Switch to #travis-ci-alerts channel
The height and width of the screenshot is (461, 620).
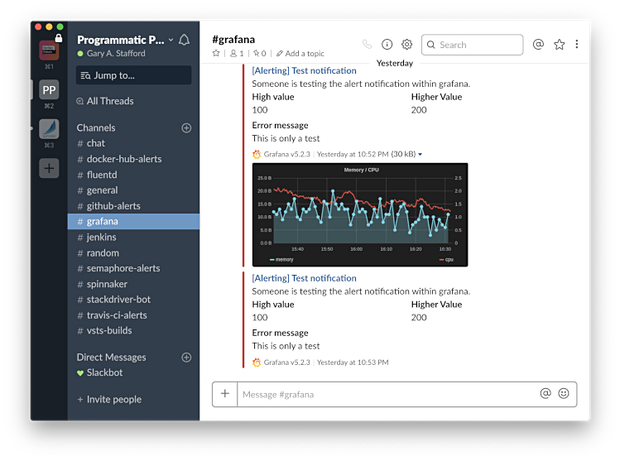134,316
